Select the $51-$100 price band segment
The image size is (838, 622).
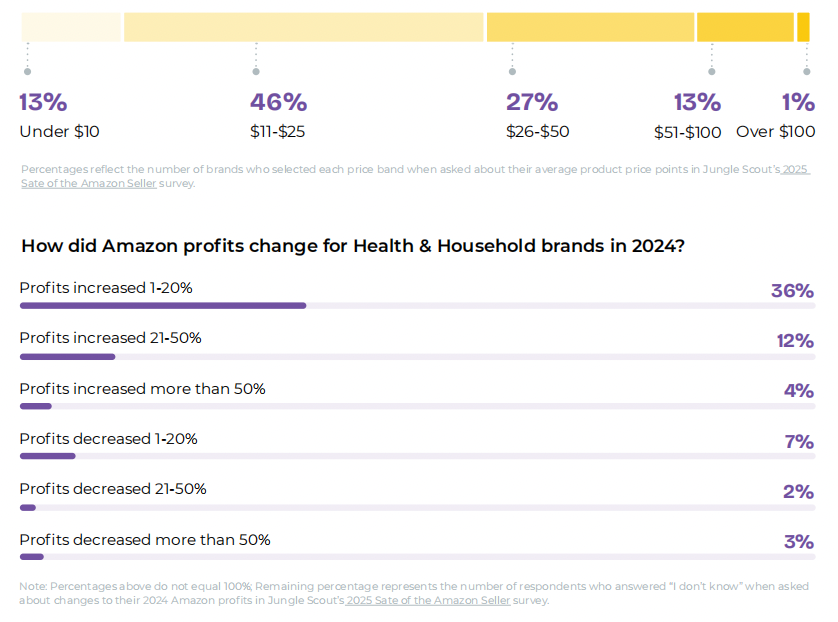pos(745,27)
